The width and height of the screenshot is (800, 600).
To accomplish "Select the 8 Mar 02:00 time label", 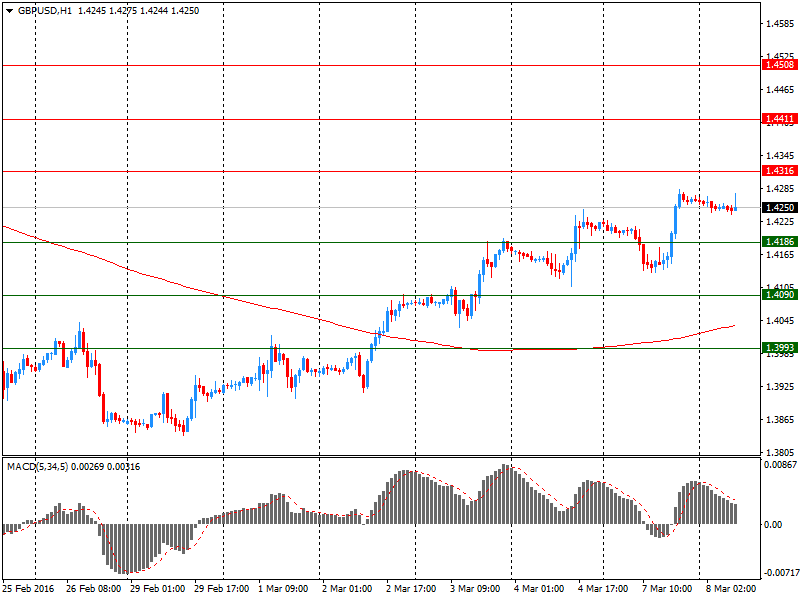I will point(731,589).
